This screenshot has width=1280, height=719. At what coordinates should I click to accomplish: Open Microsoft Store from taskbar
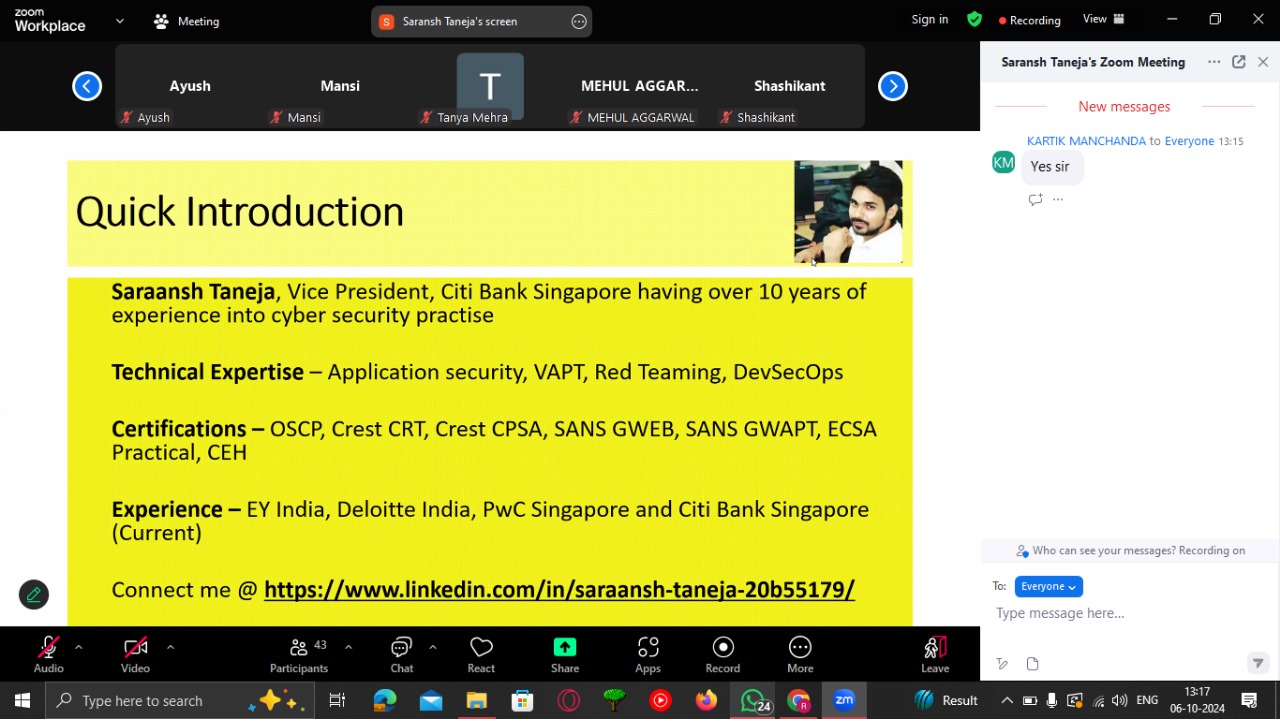[523, 700]
